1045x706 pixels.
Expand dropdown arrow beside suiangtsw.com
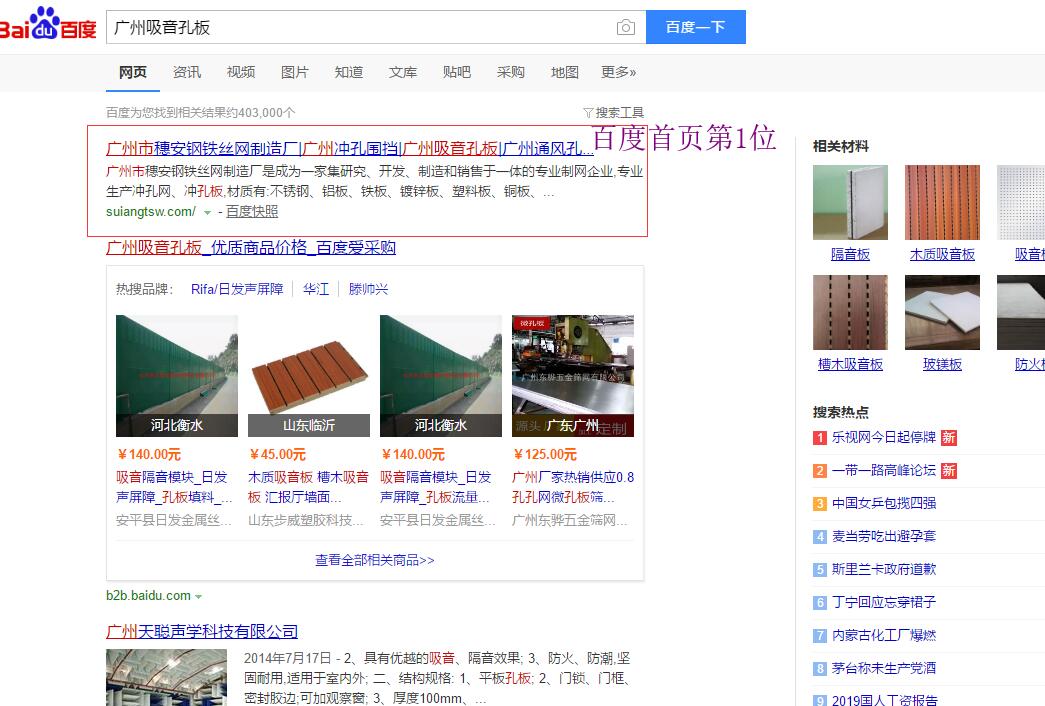point(207,213)
